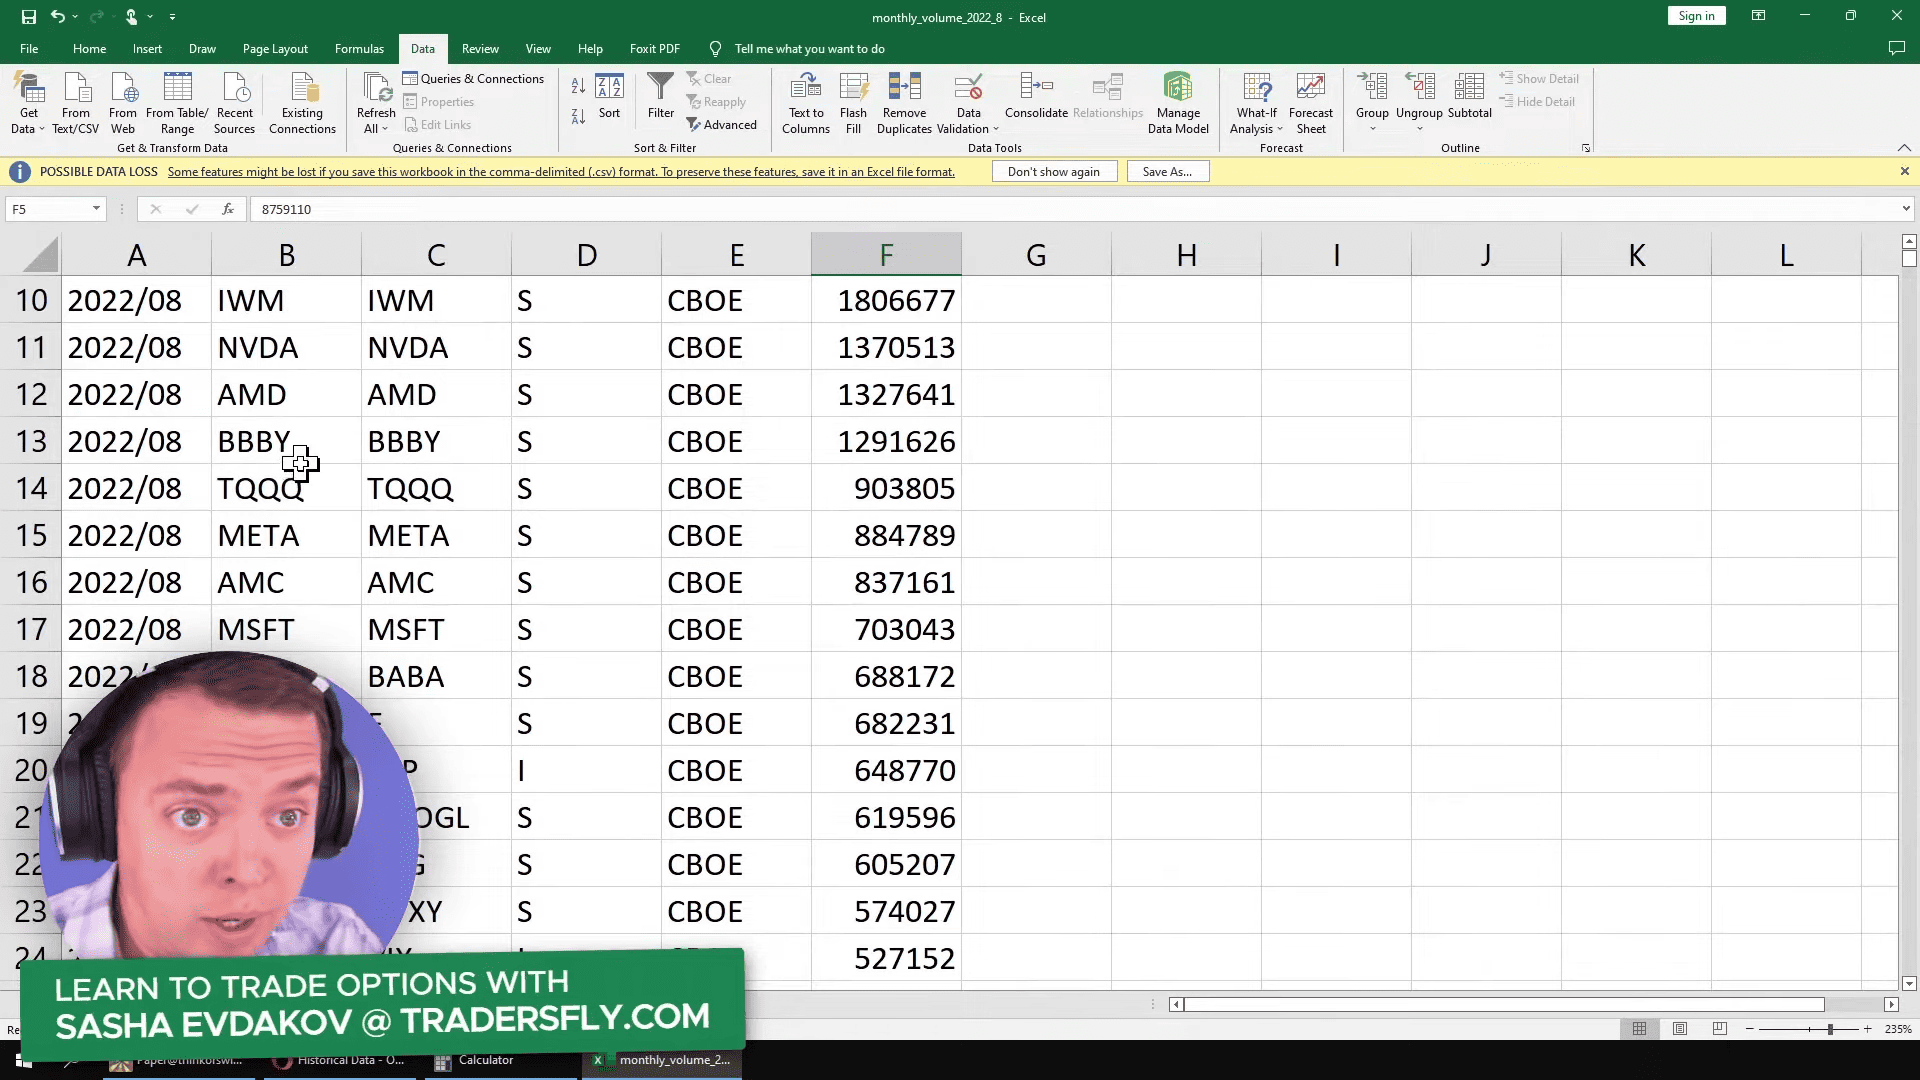
Task: Apply Flash Fill
Action: coord(853,103)
